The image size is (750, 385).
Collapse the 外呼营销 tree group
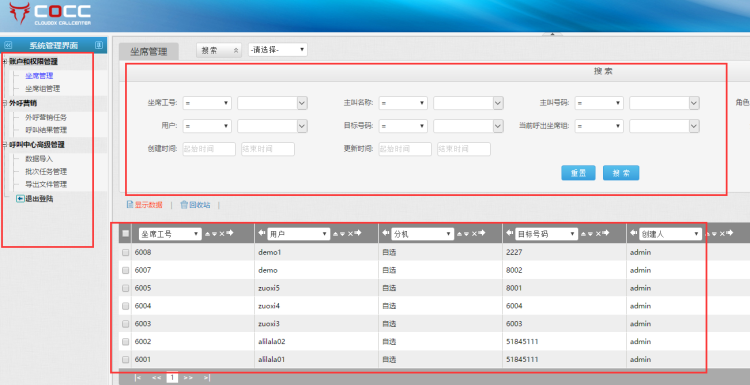(x=5, y=103)
